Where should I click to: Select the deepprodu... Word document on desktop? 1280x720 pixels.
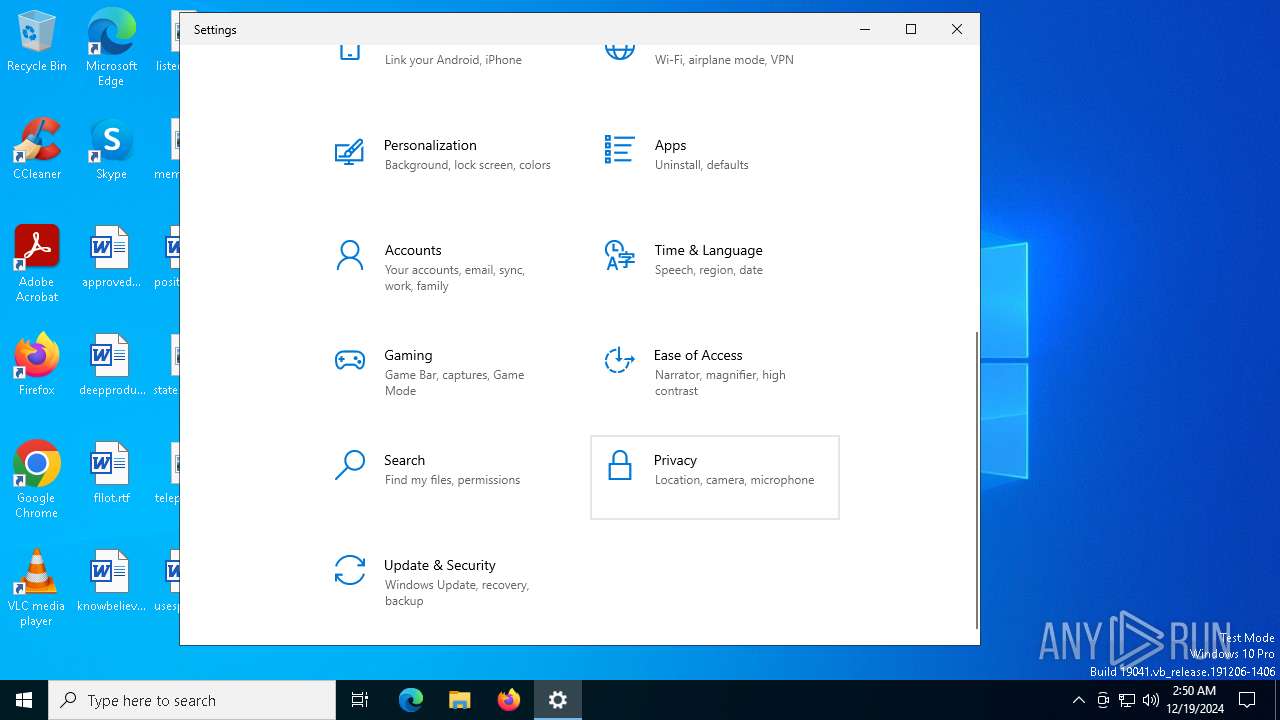111,365
